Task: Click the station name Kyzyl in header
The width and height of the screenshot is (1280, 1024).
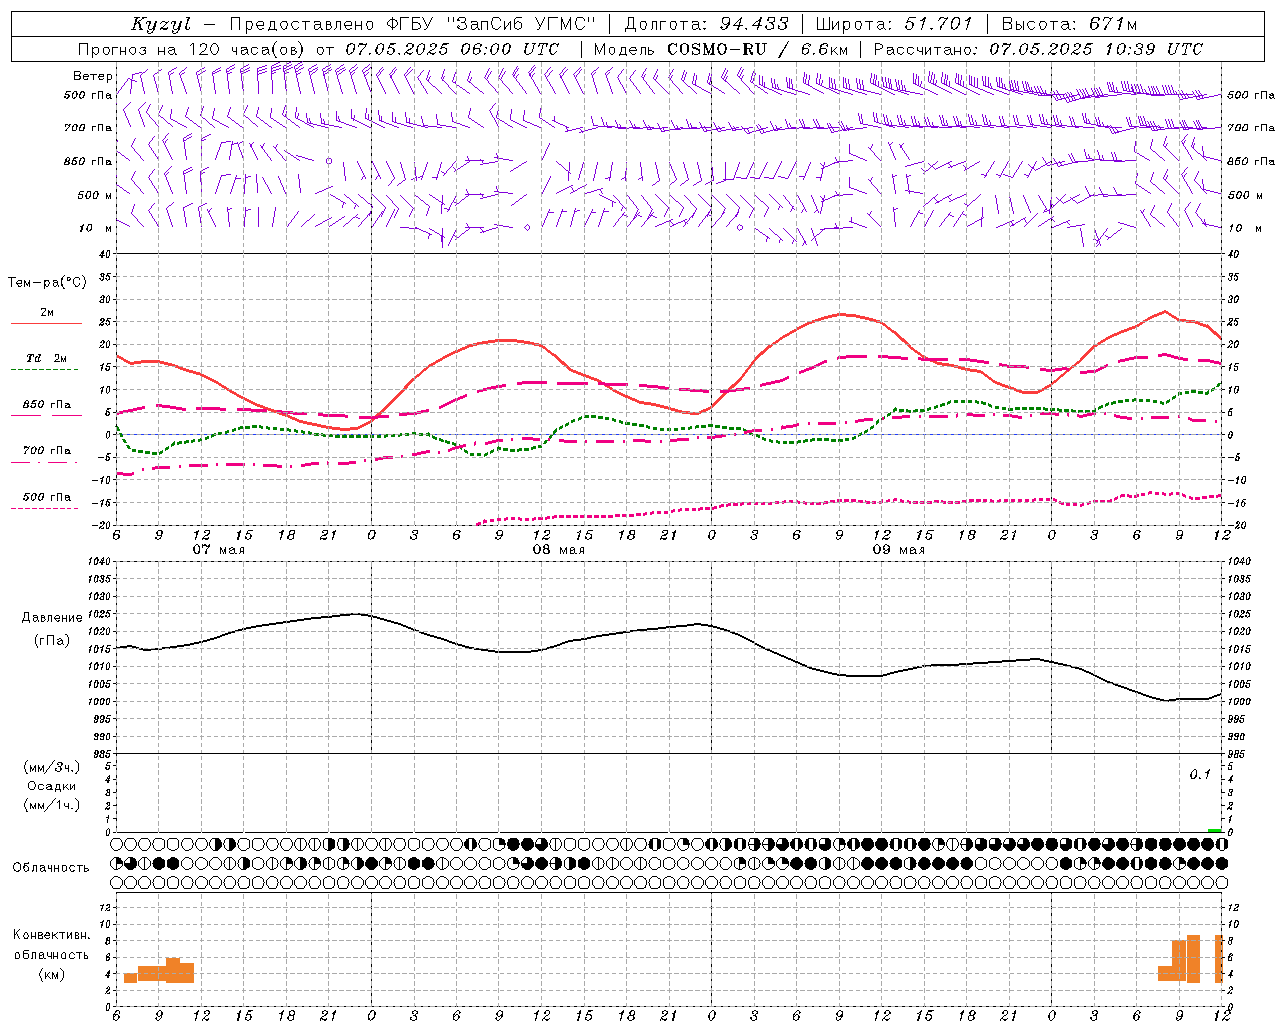Action: tap(160, 24)
